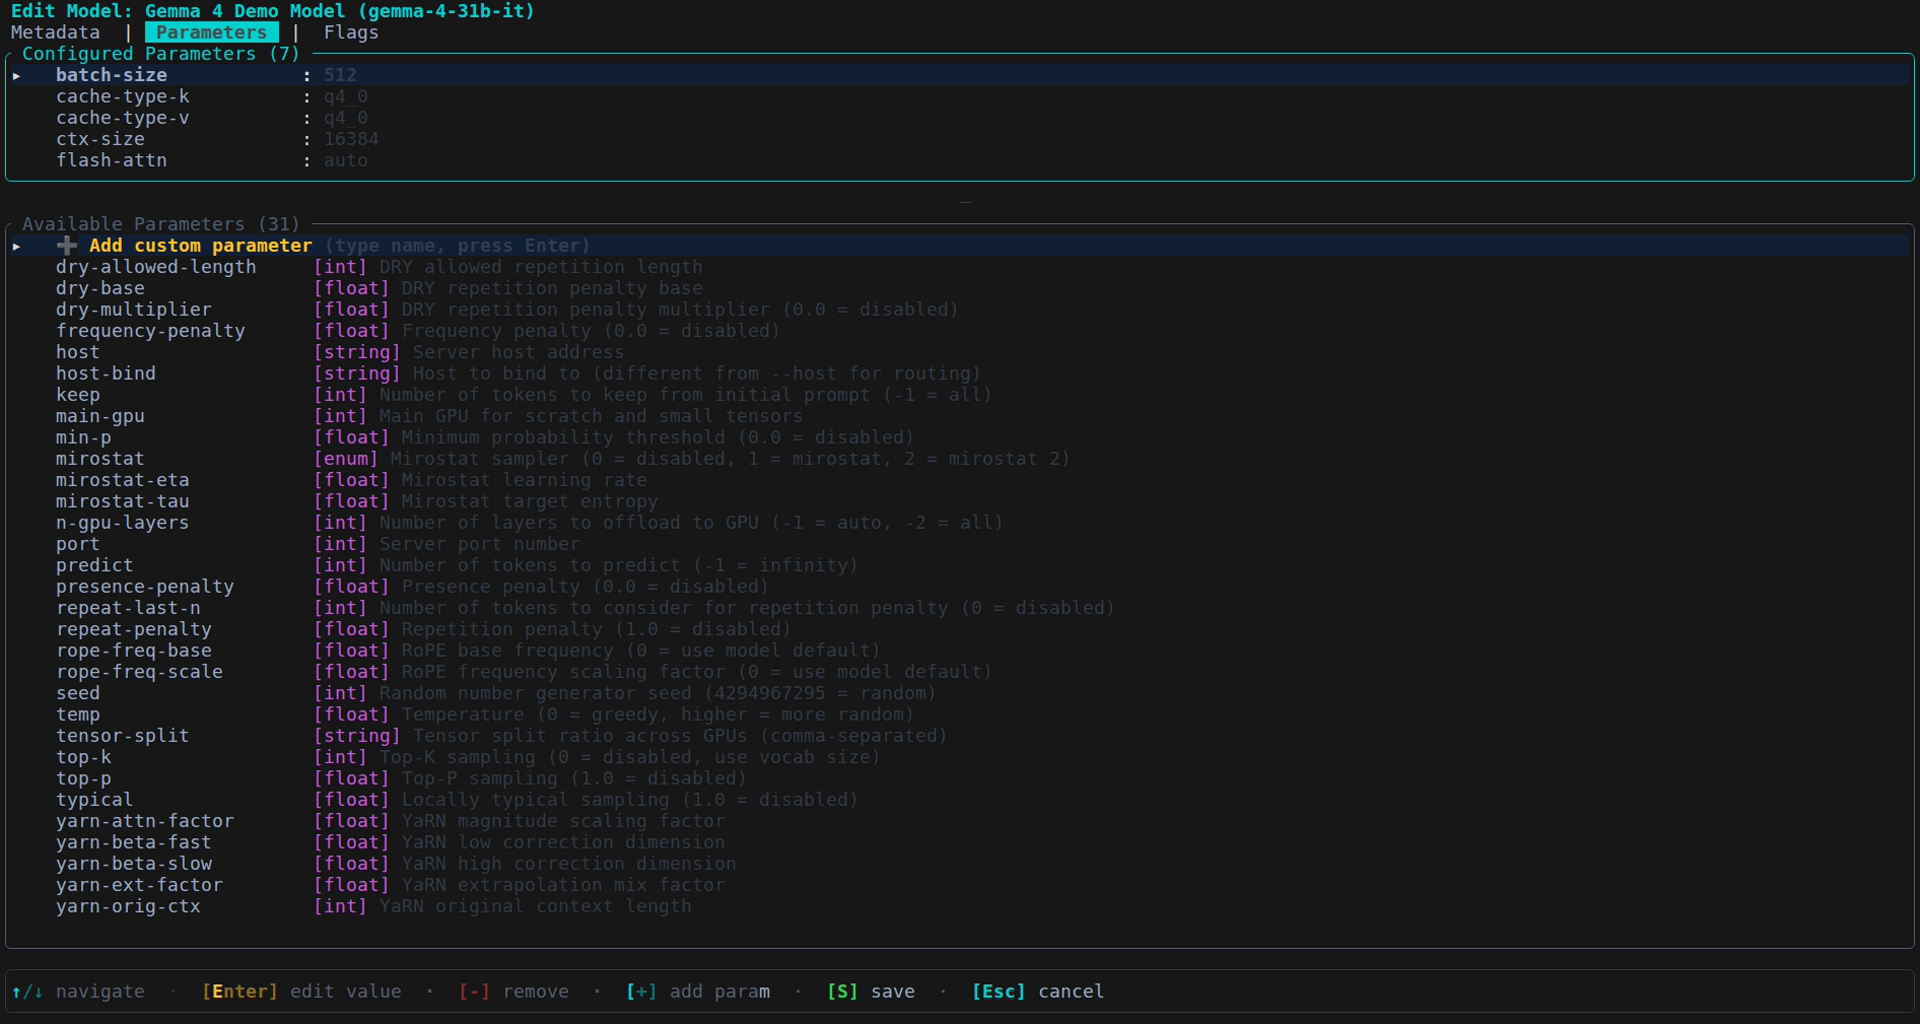Expand the batch-size row using its arrow

click(x=14, y=74)
